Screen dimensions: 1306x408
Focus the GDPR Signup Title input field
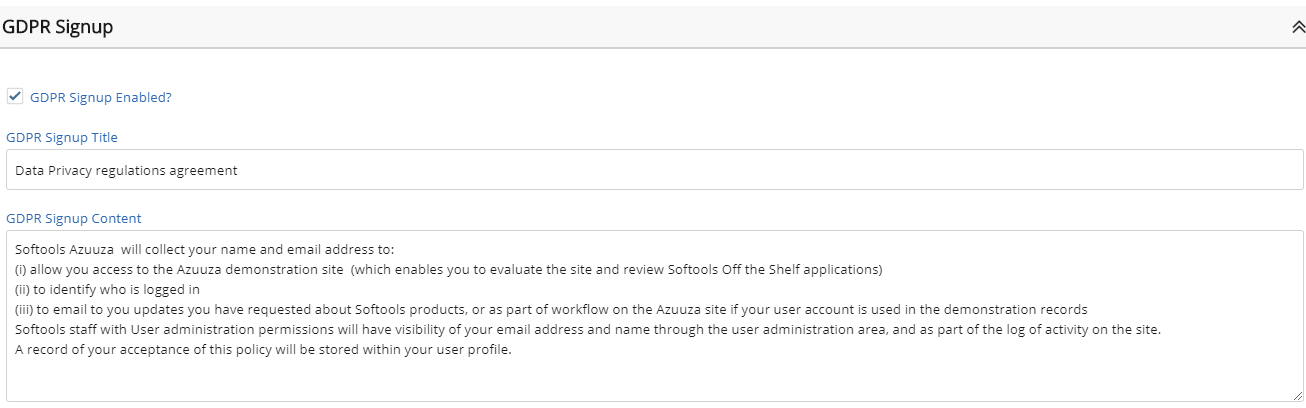pyautogui.click(x=654, y=170)
